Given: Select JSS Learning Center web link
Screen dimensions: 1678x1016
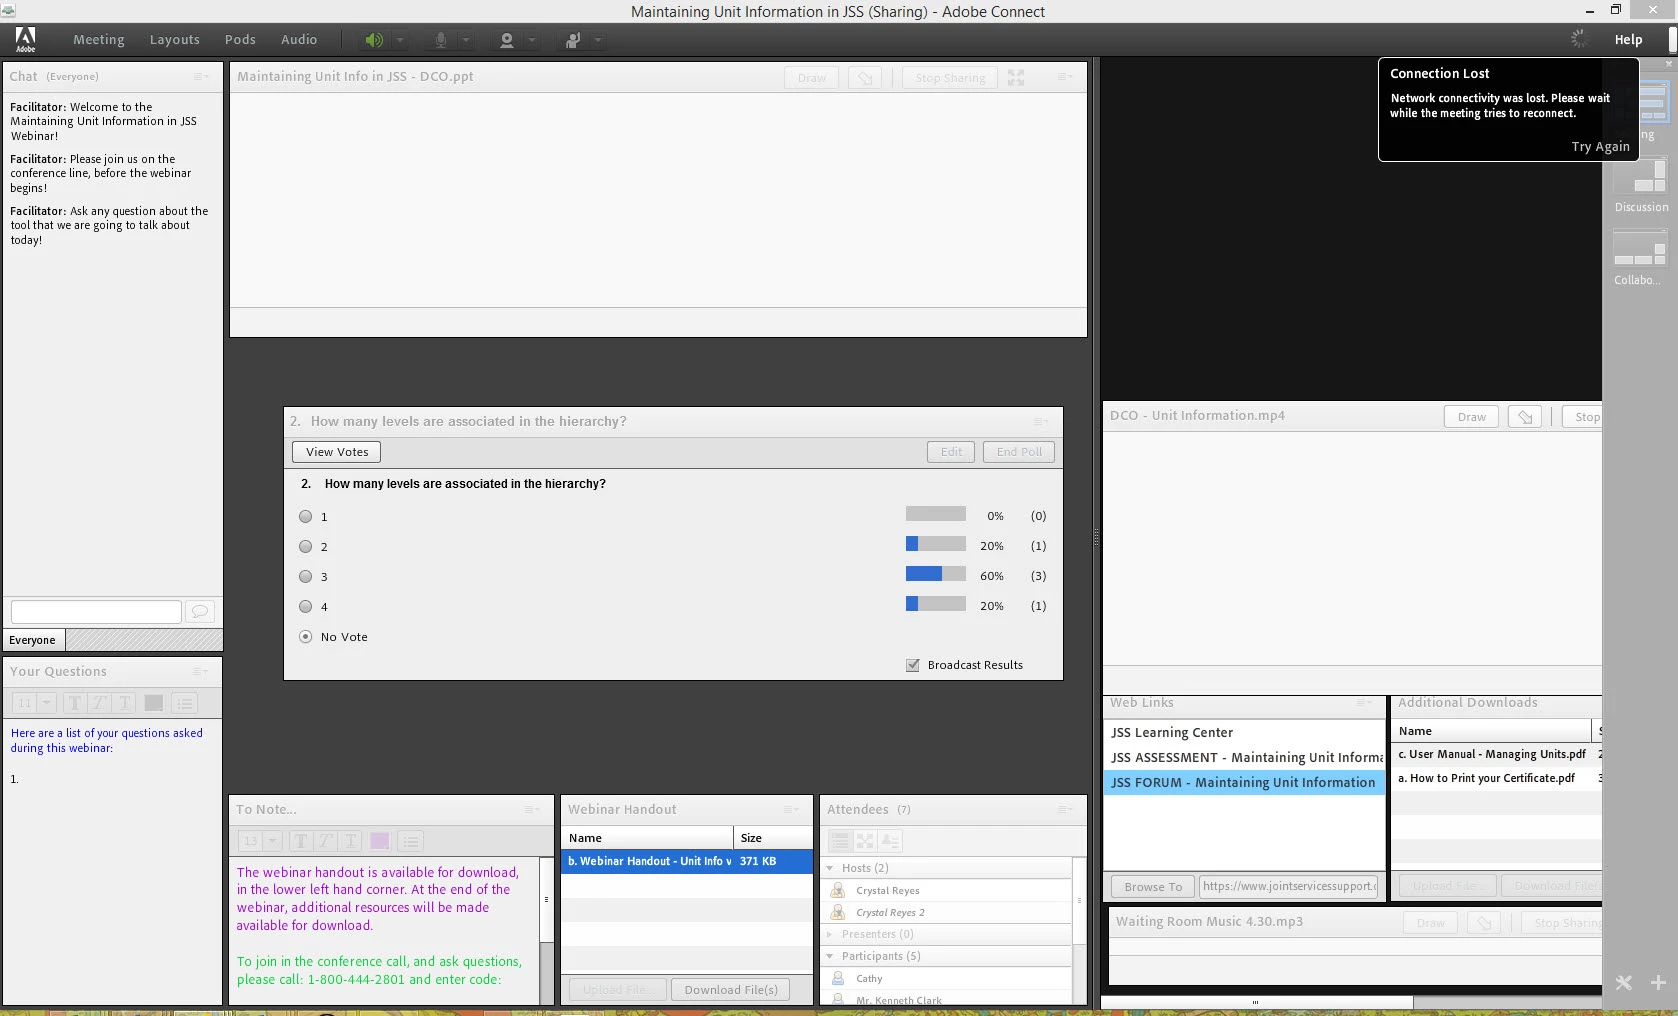Looking at the screenshot, I should tap(1244, 732).
